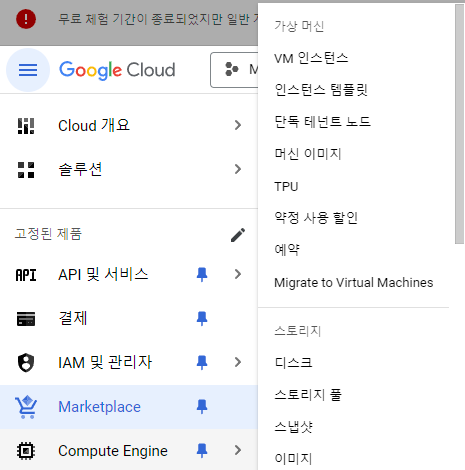Click the API 및 서비스 icon
This screenshot has height=470, width=465.
pos(26,275)
